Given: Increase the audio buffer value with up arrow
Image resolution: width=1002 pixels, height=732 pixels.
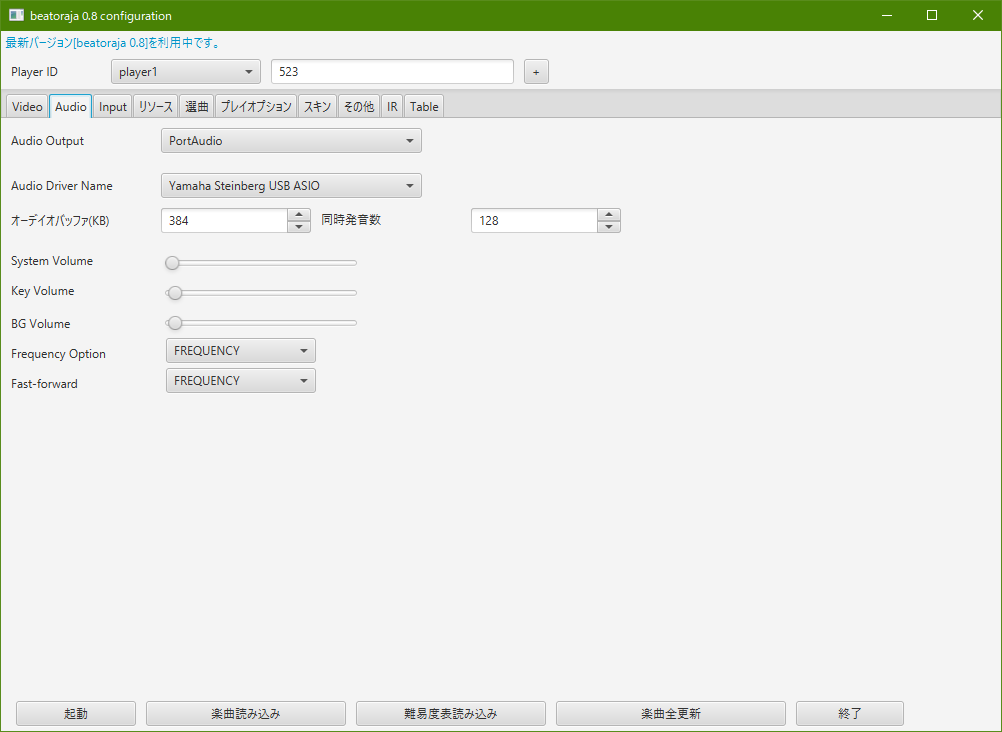Looking at the screenshot, I should (299, 215).
